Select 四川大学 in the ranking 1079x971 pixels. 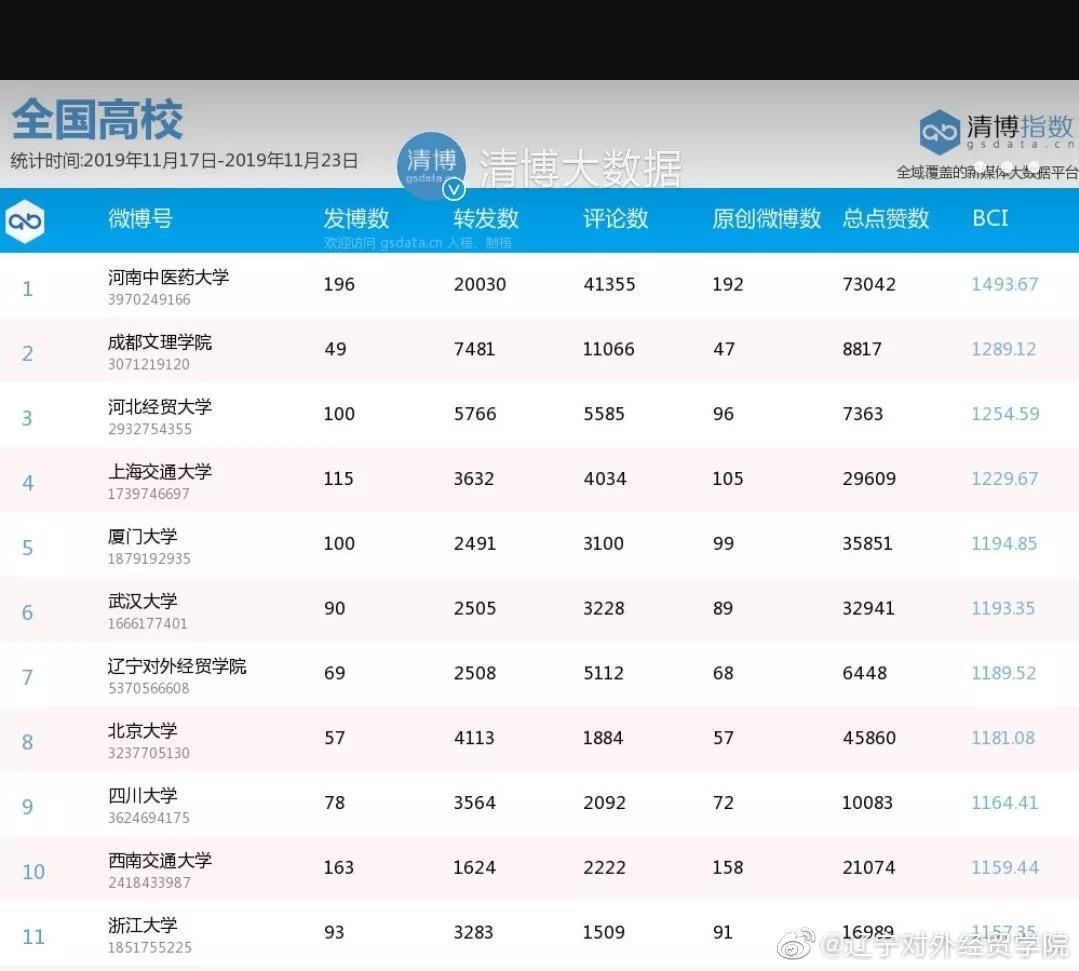coord(142,795)
